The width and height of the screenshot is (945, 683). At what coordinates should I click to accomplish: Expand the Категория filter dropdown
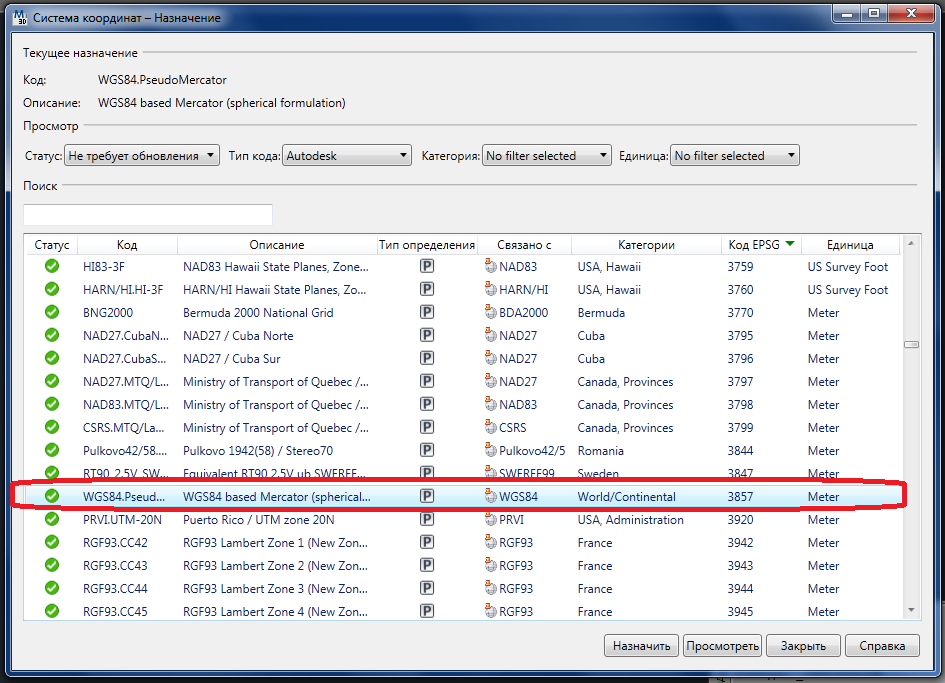[546, 155]
